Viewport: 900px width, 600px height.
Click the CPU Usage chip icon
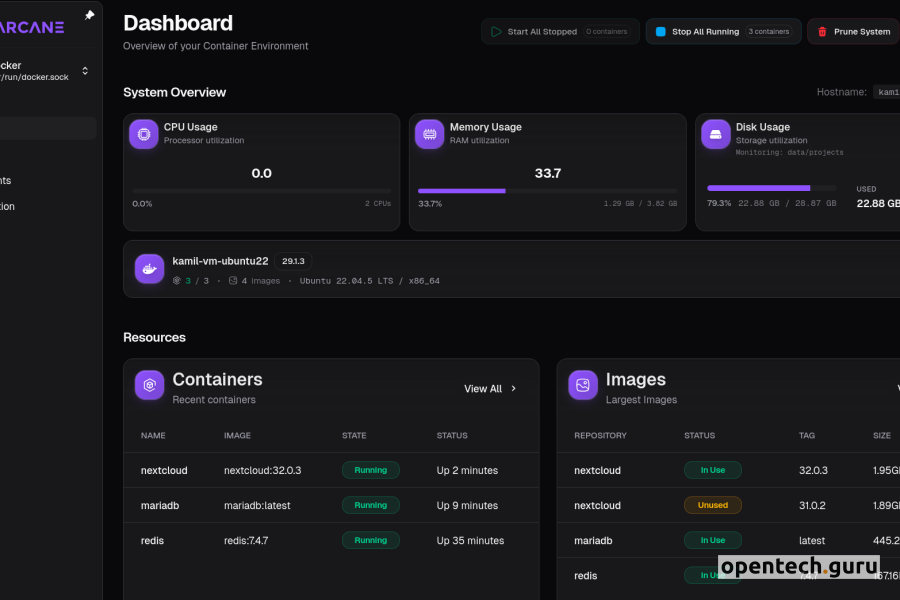[x=144, y=134]
